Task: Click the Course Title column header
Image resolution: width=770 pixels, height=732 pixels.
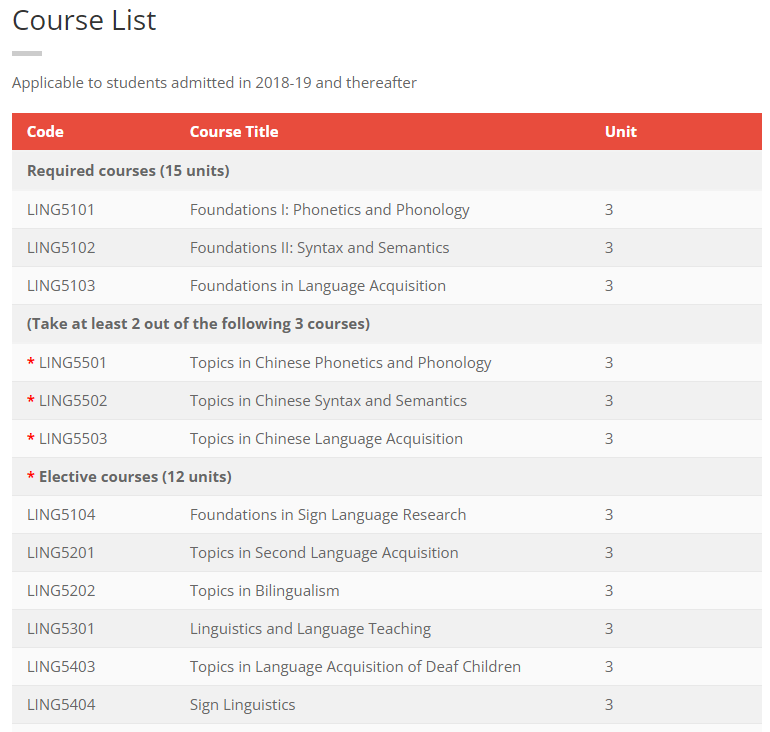Action: [234, 132]
